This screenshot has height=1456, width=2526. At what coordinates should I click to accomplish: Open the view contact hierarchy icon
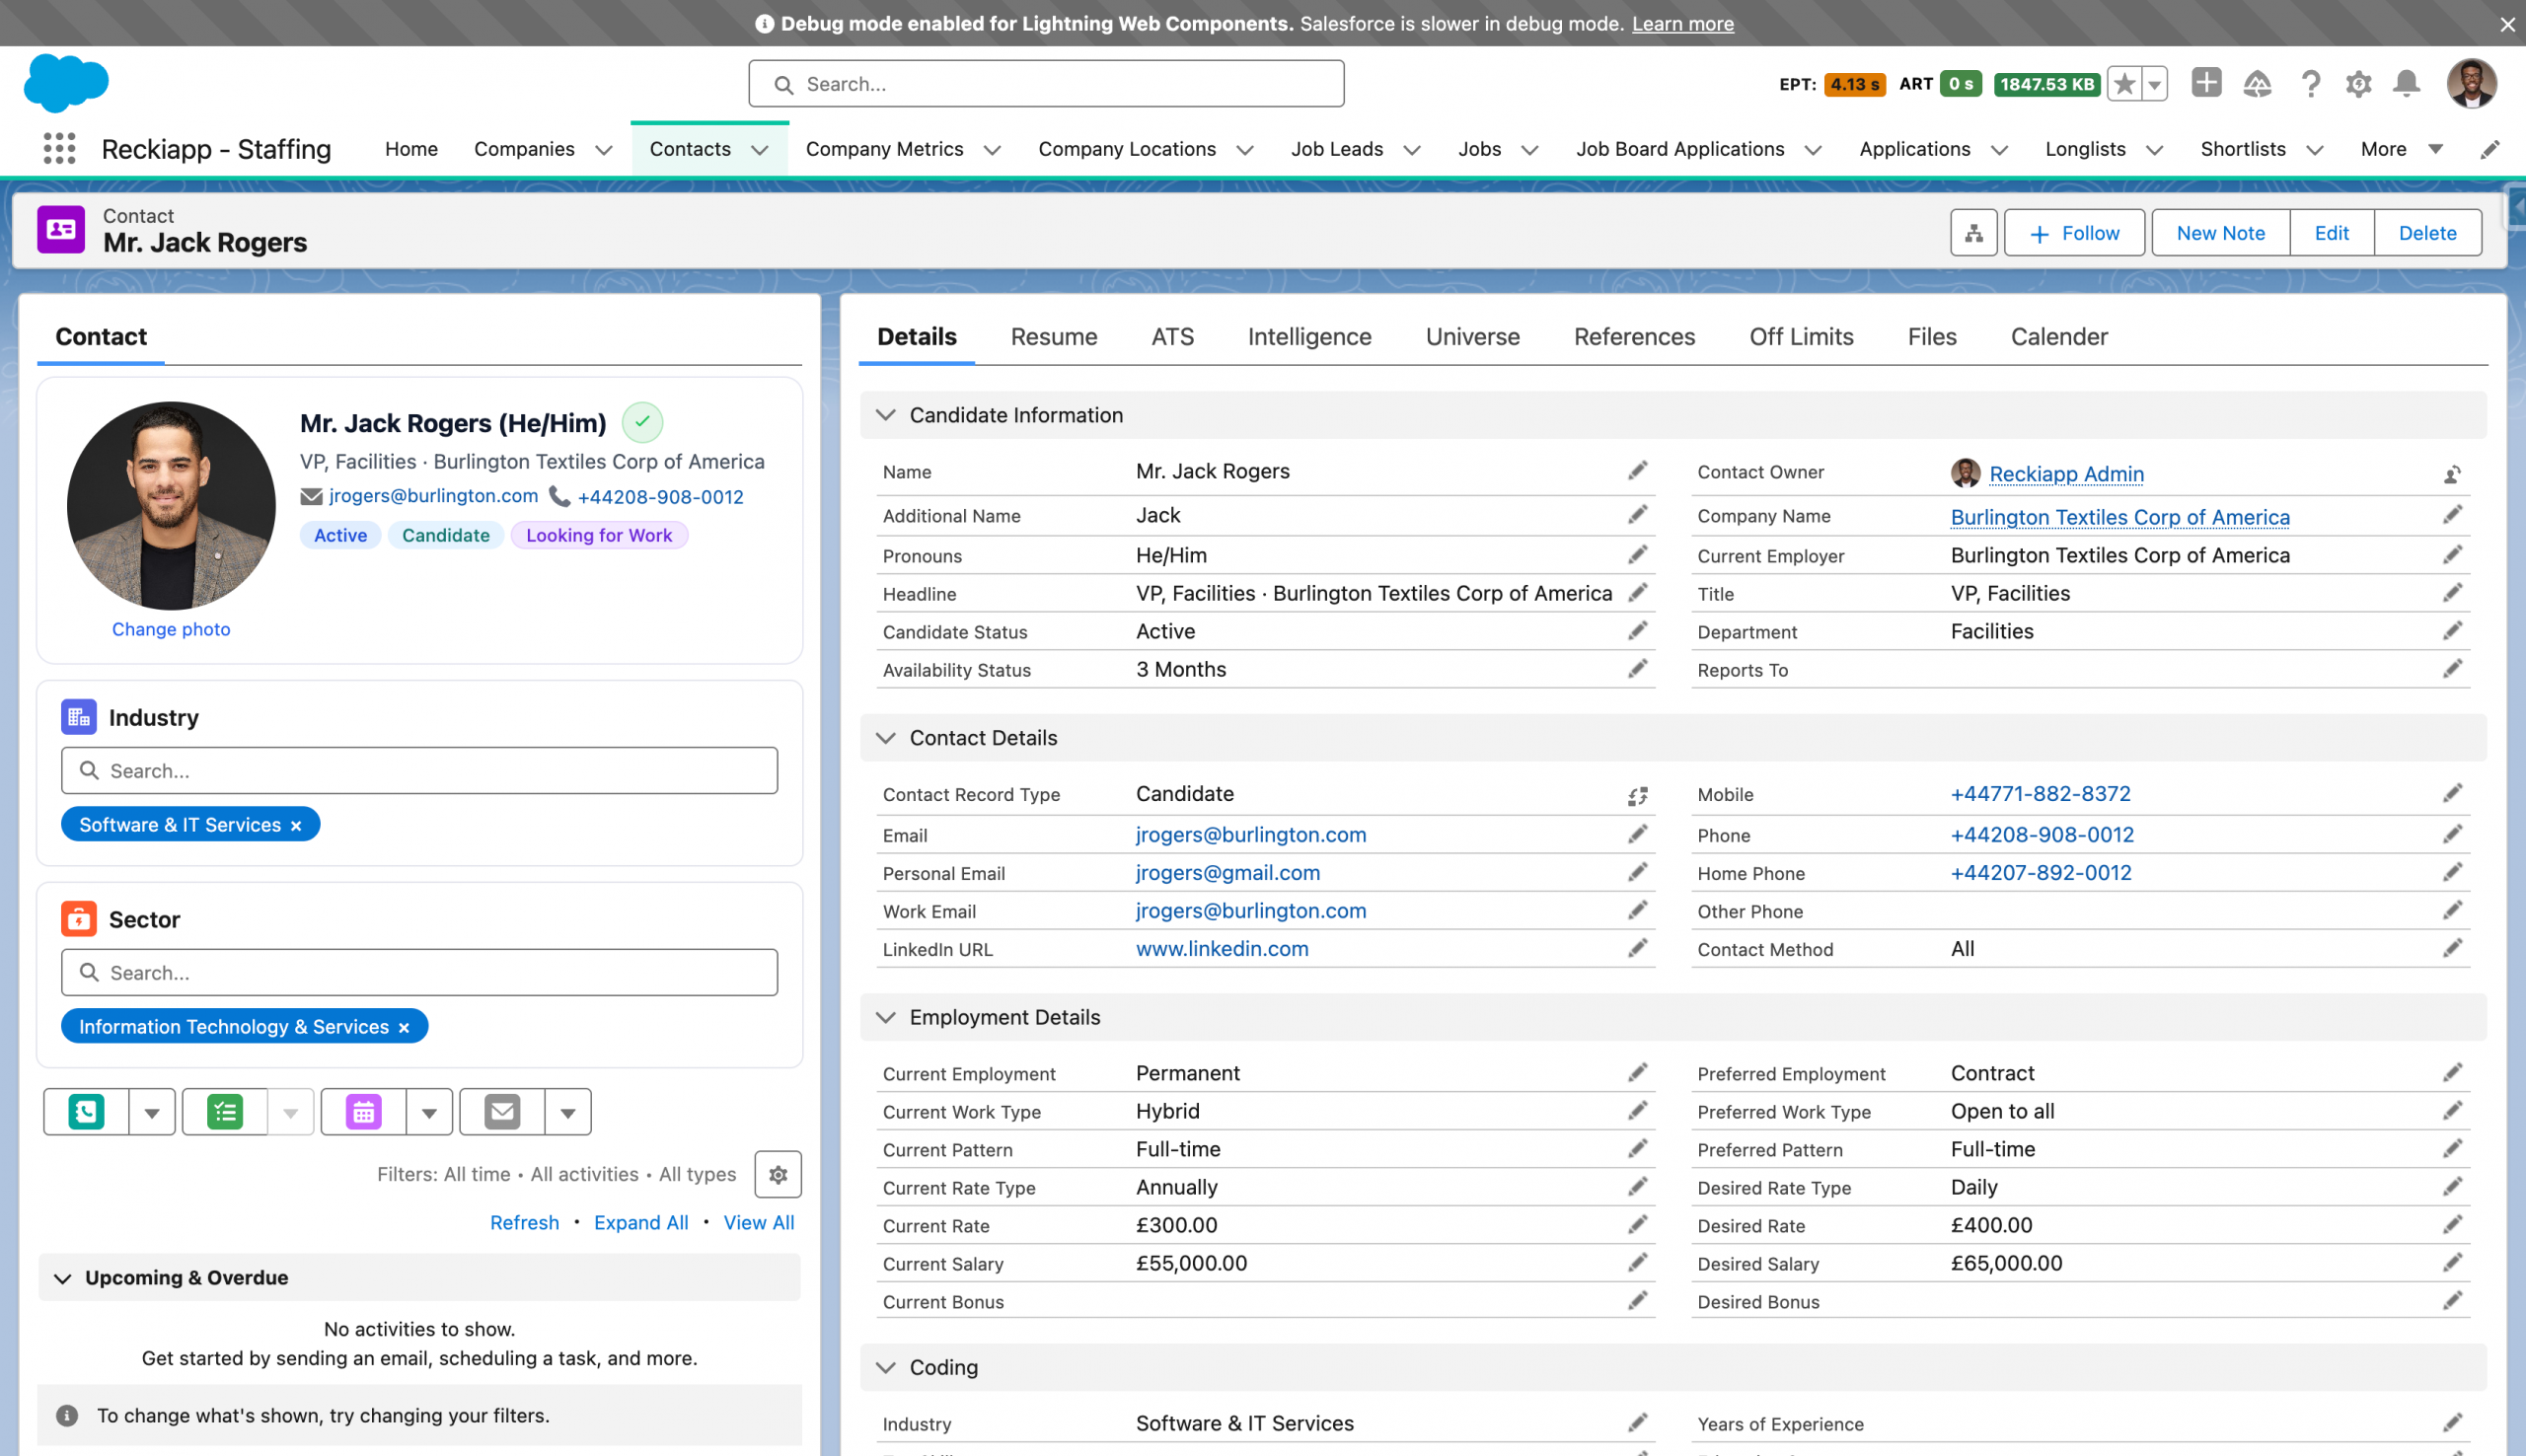click(x=1973, y=233)
